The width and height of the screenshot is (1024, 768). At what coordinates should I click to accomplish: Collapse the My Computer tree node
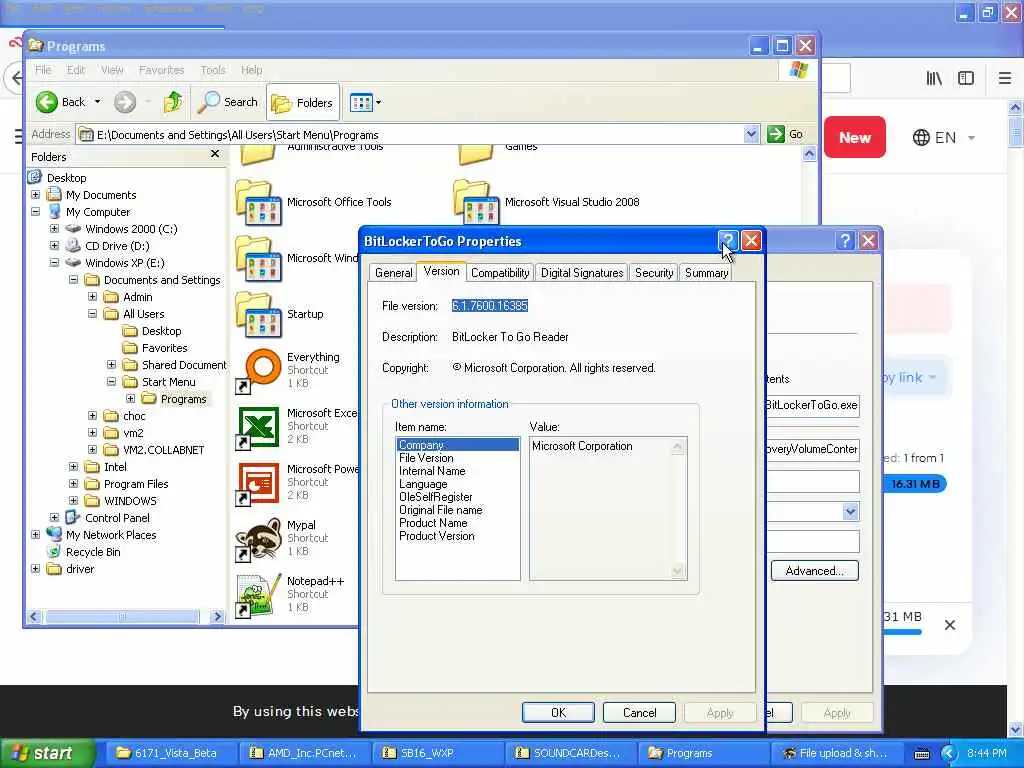(x=35, y=212)
